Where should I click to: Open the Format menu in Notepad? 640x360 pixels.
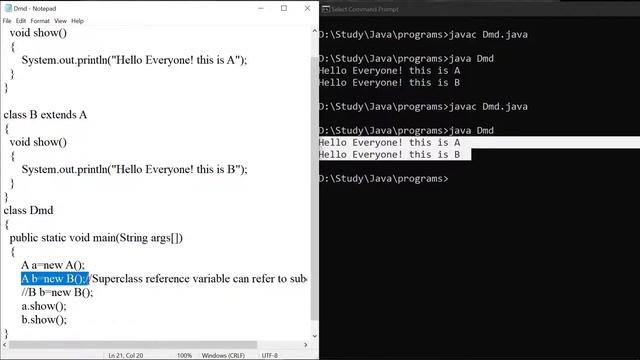(x=40, y=21)
